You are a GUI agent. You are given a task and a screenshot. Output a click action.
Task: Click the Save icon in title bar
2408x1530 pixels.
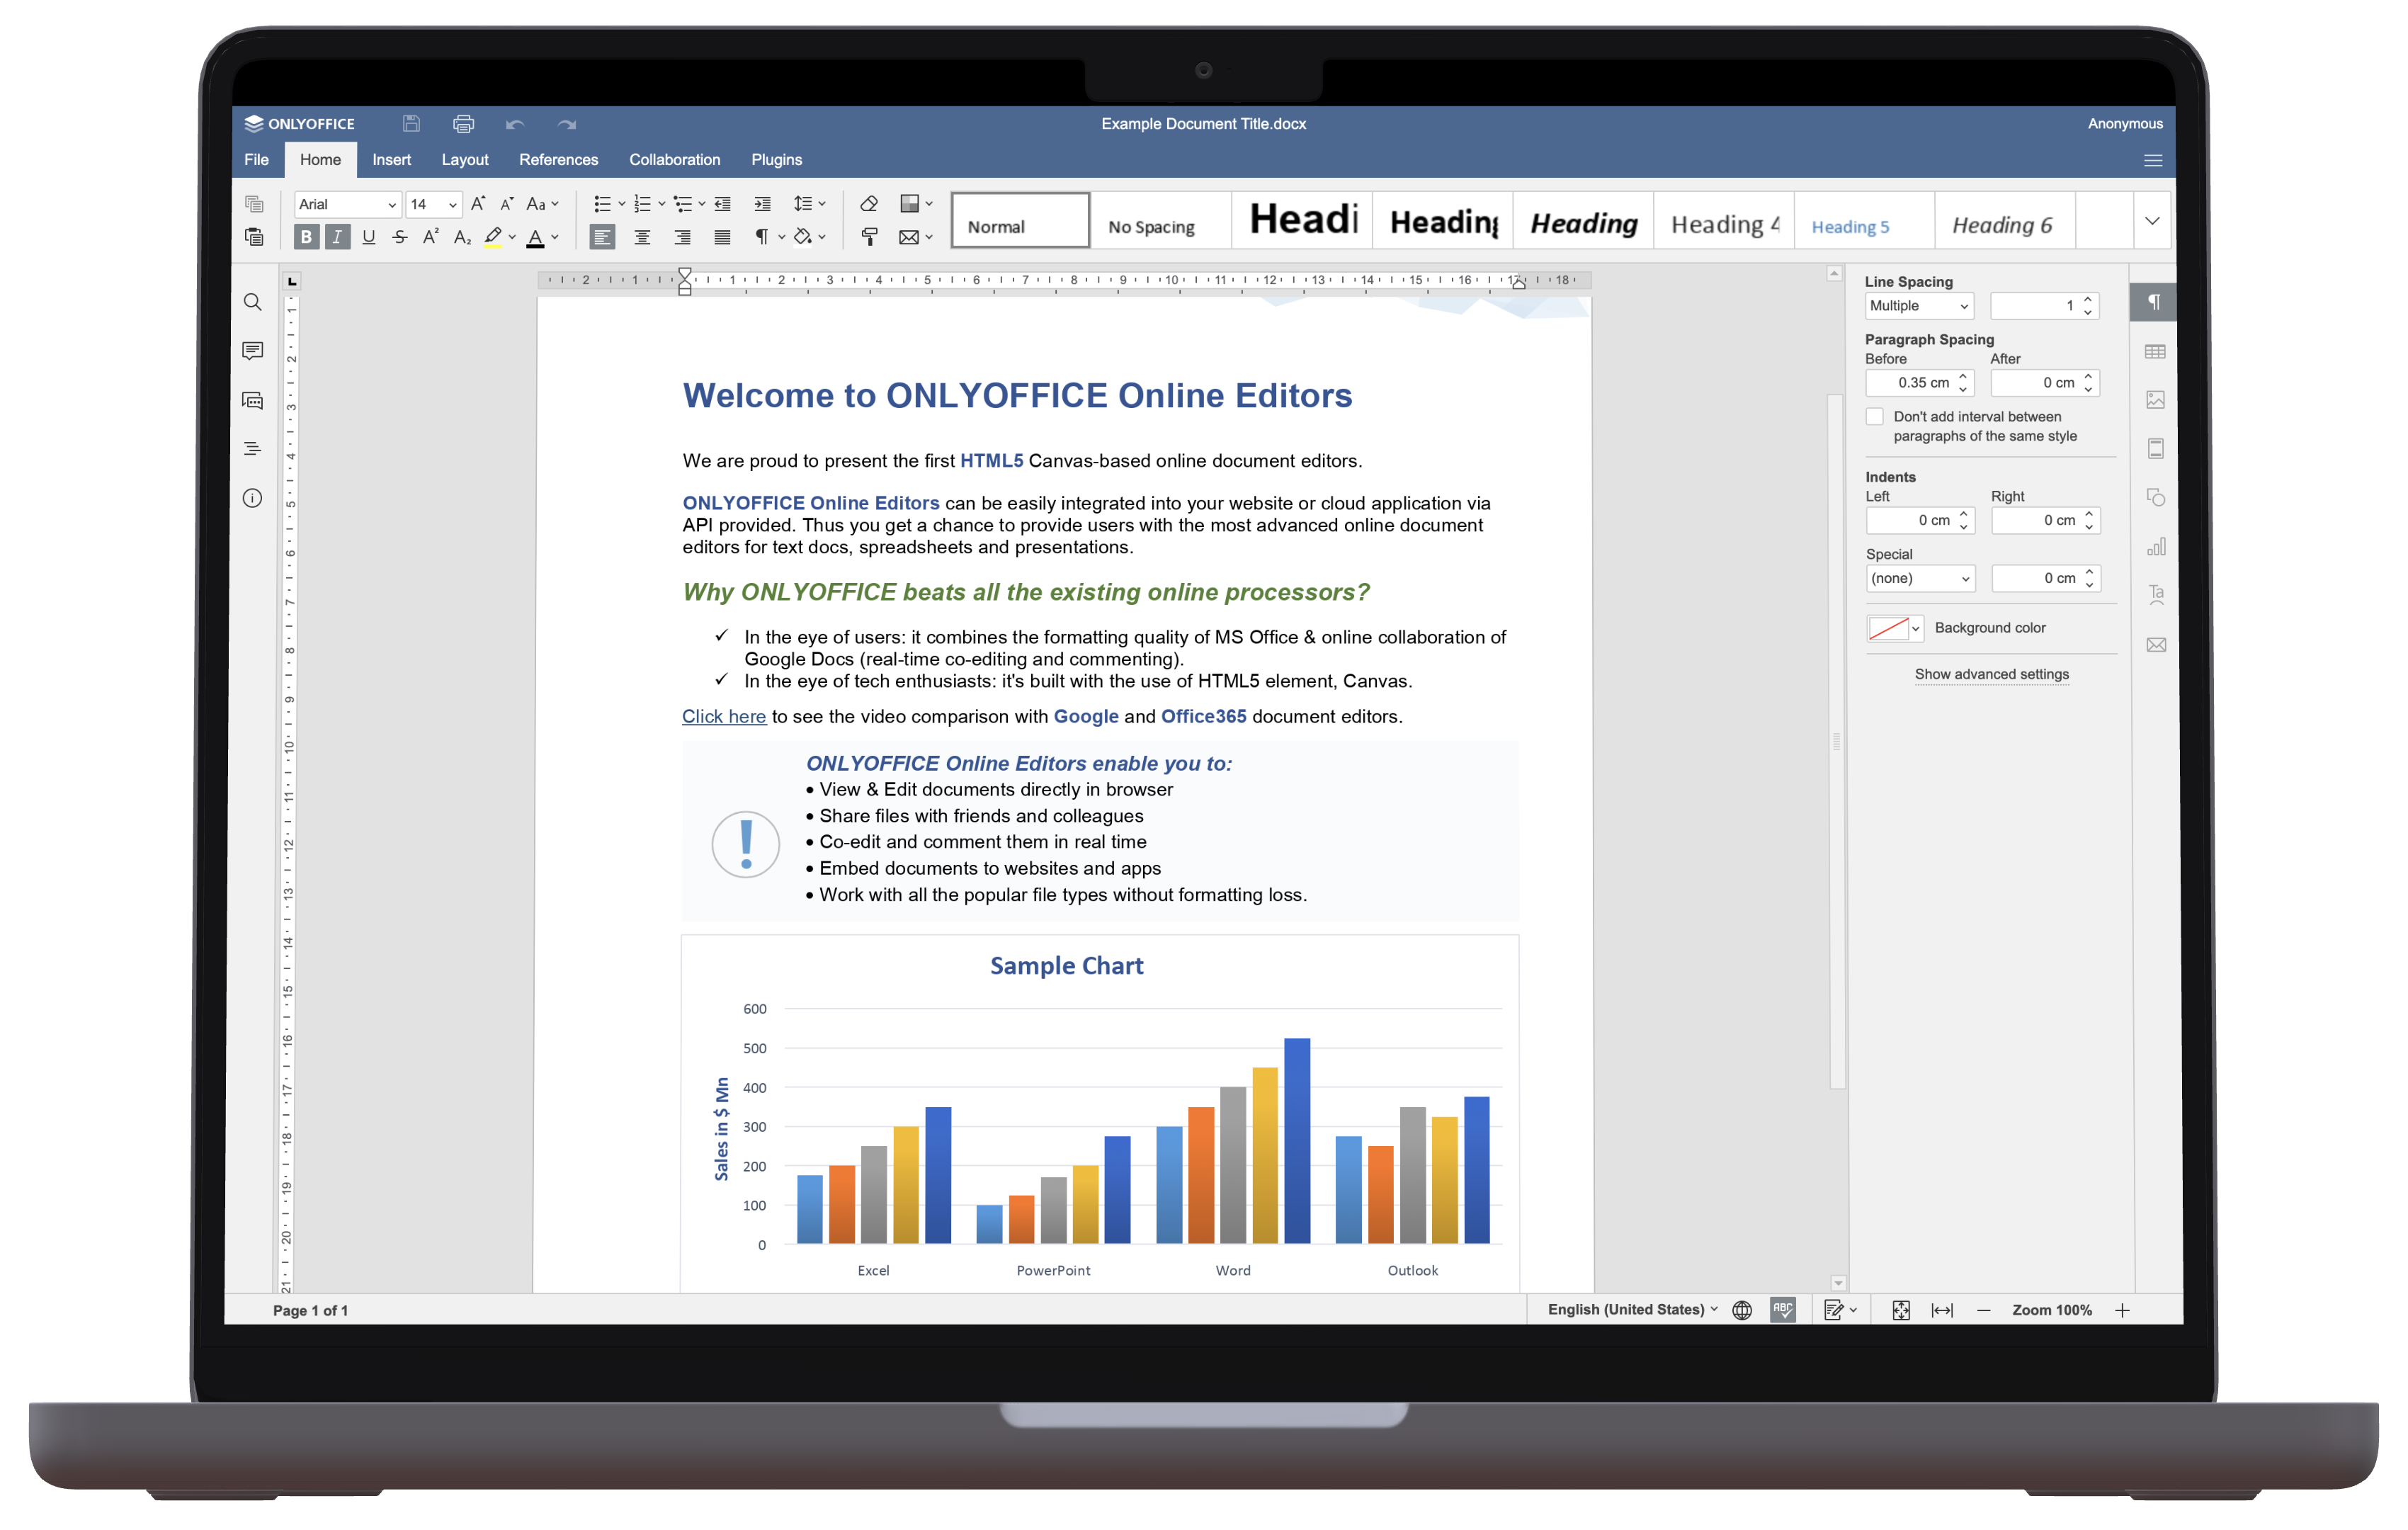tap(411, 123)
